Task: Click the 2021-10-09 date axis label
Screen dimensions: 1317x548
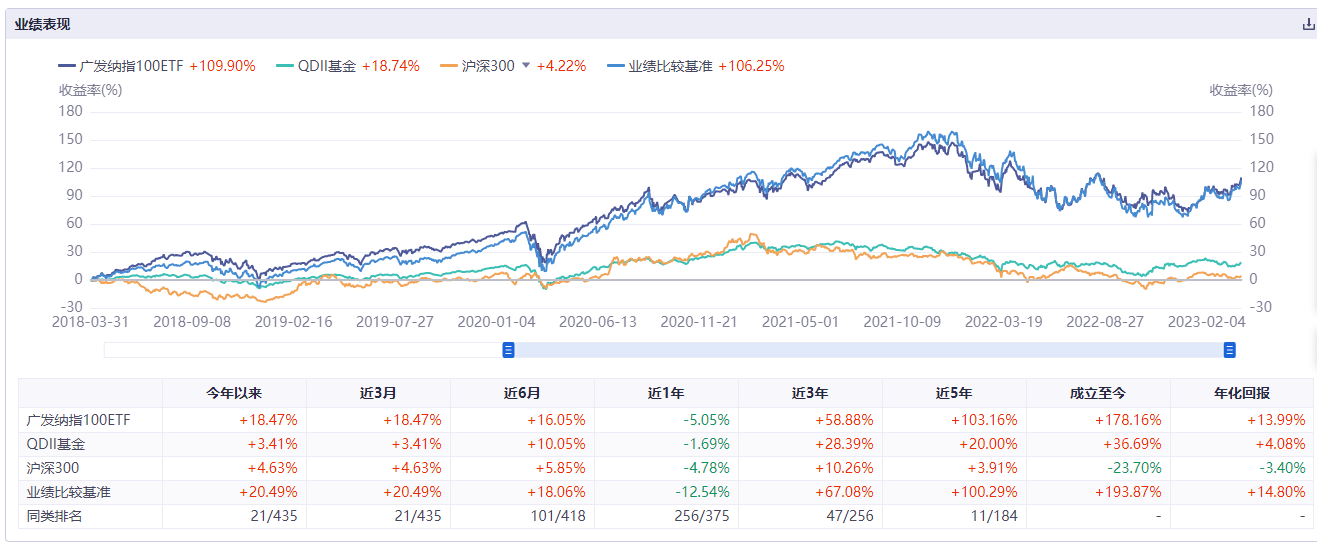Action: coord(902,322)
